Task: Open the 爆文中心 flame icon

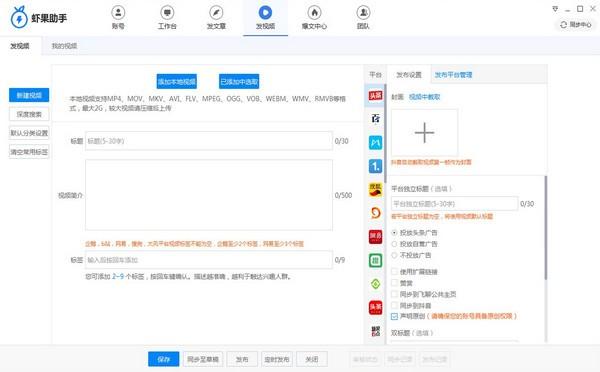Action: [x=314, y=13]
